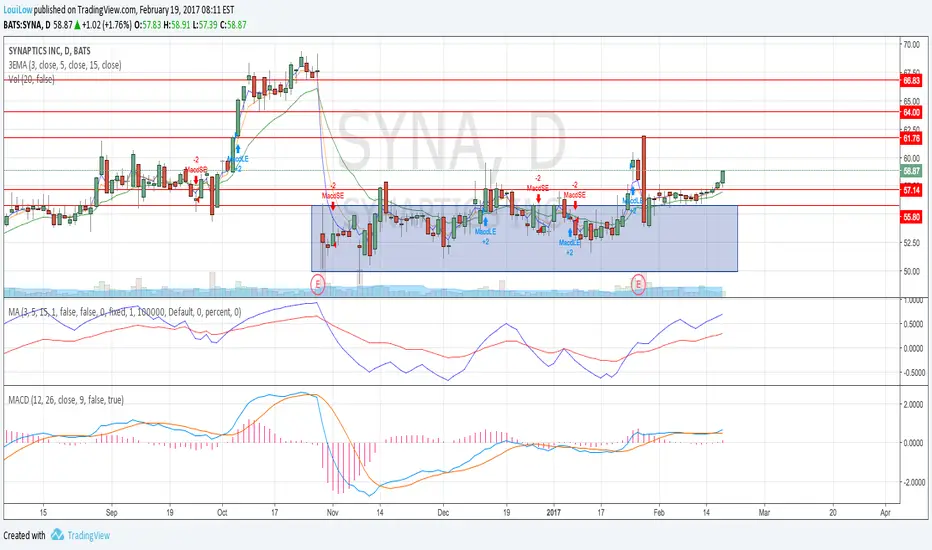Click the MacdSE -2 signal near November
Image resolution: width=932 pixels, height=550 pixels.
[x=333, y=197]
